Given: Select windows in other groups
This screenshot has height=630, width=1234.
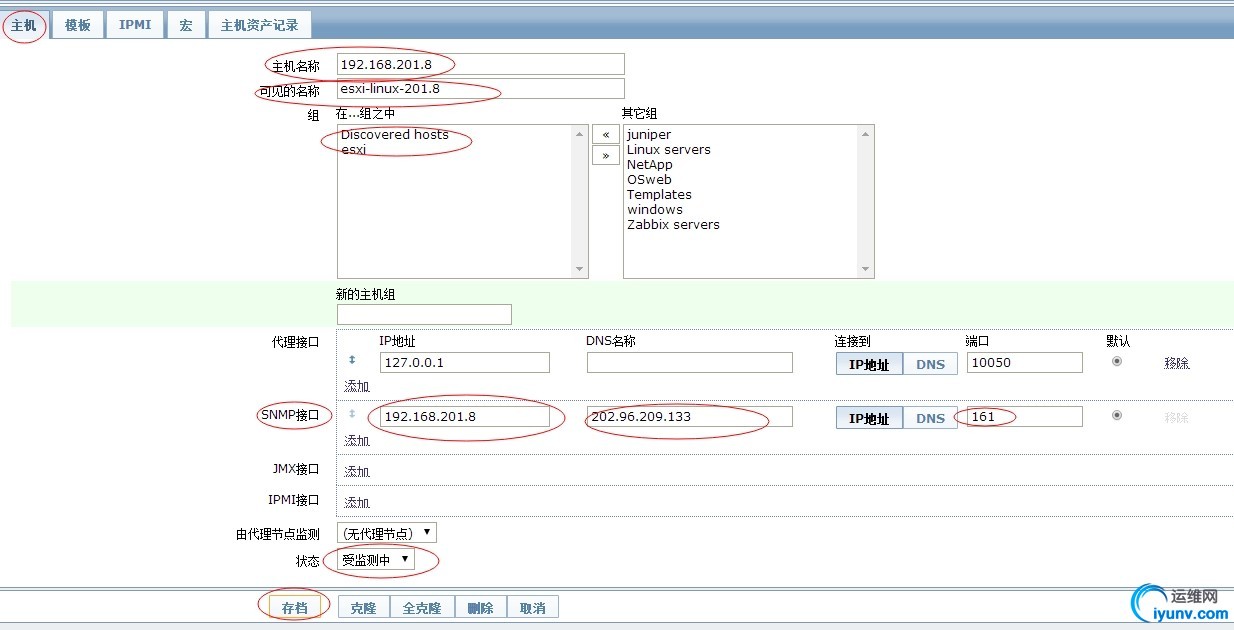Looking at the screenshot, I should pyautogui.click(x=655, y=209).
